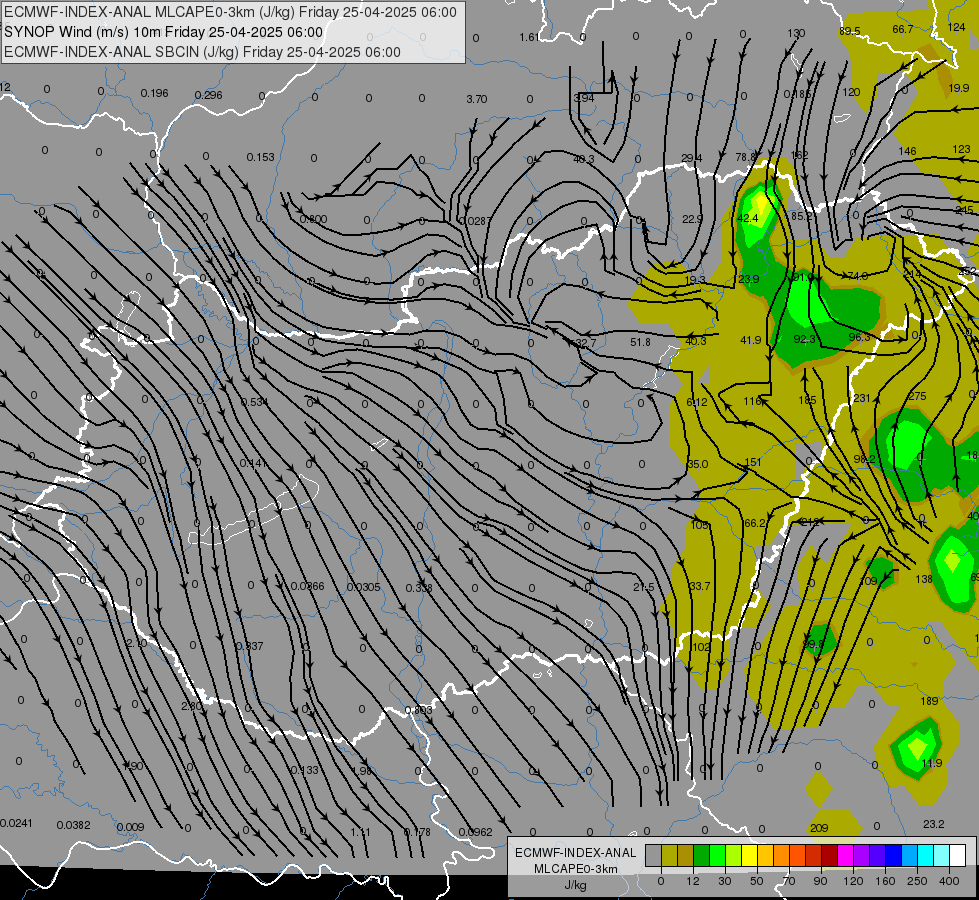Screen dimensions: 979x900
Task: Click the map value 116
Action: 752,401
